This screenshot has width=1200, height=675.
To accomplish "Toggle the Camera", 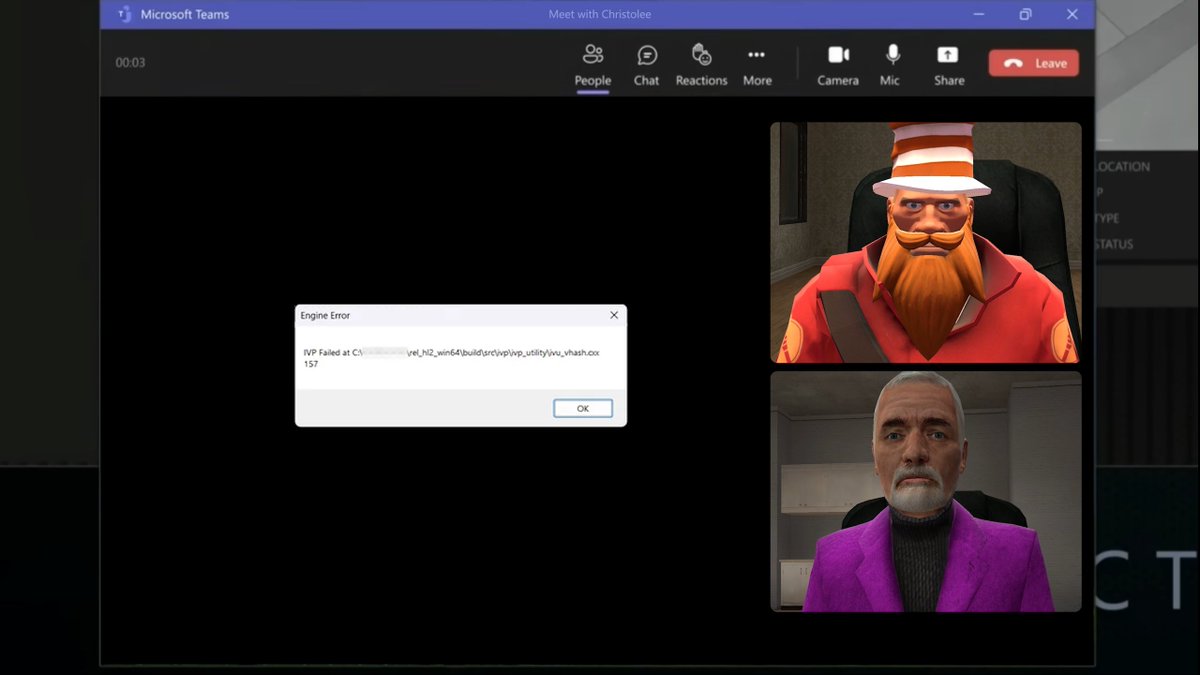I will 838,66.
